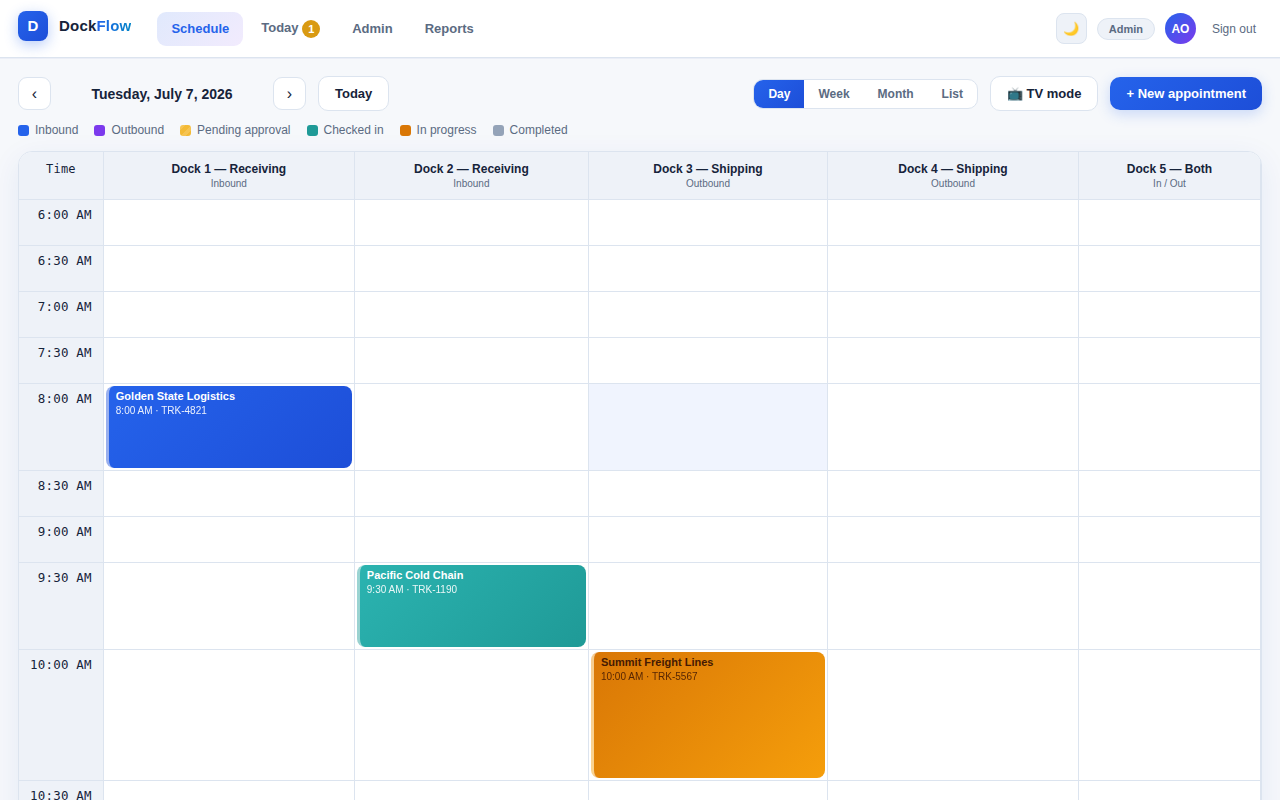
Task: Open the Reports tab
Action: (449, 29)
